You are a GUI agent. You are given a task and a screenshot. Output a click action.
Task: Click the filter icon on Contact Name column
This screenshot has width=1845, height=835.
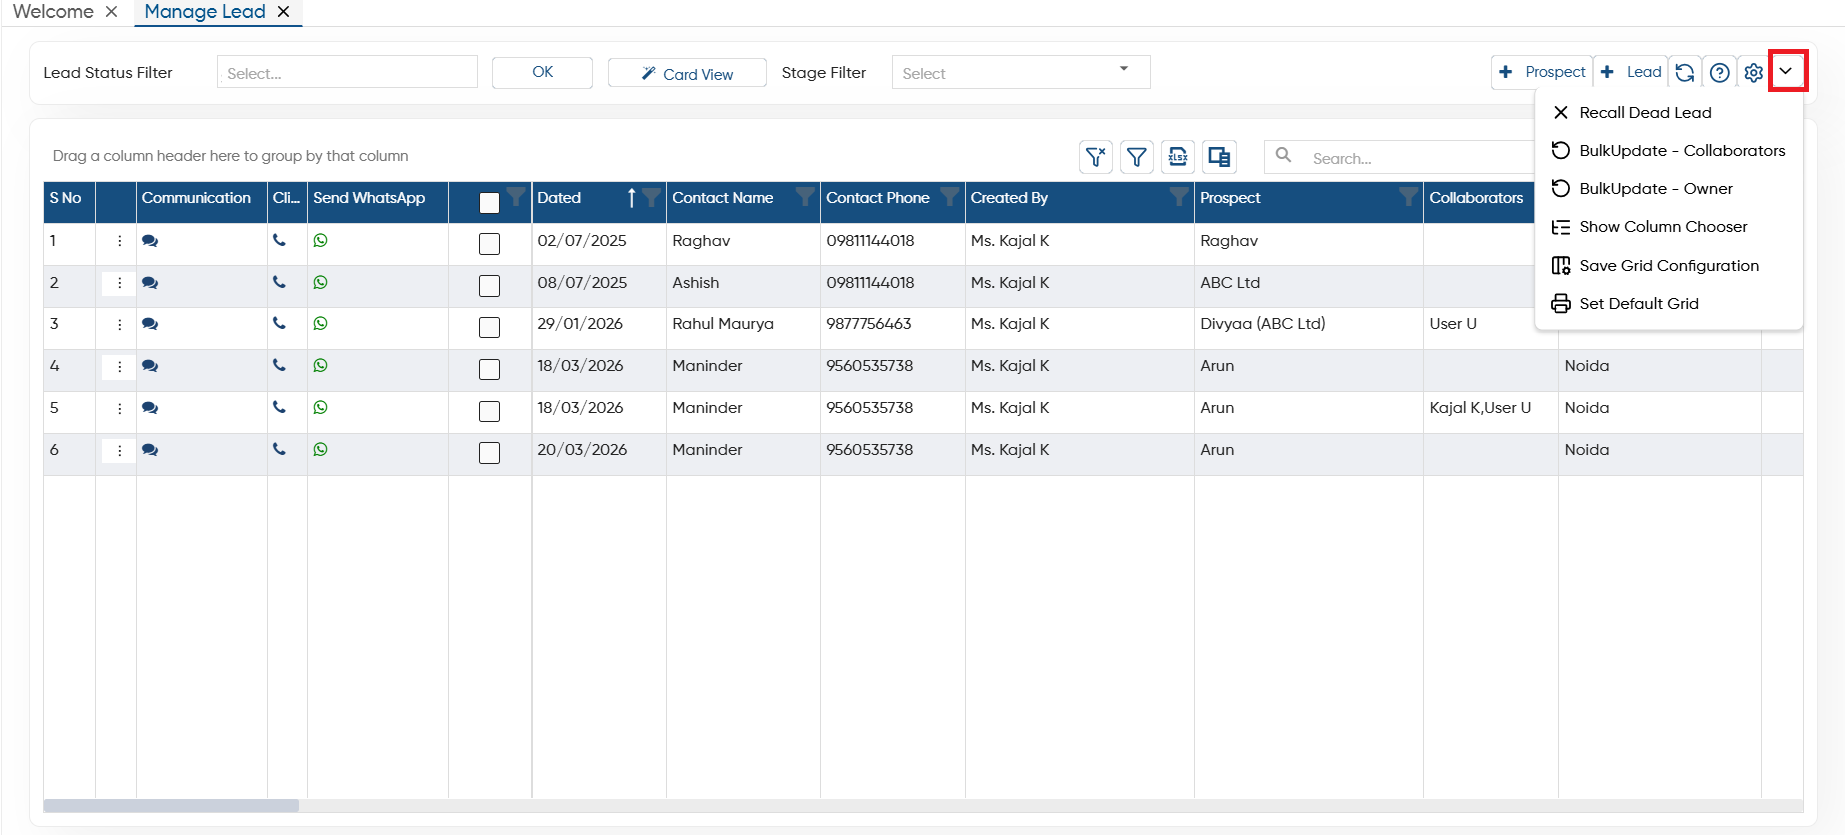click(804, 196)
